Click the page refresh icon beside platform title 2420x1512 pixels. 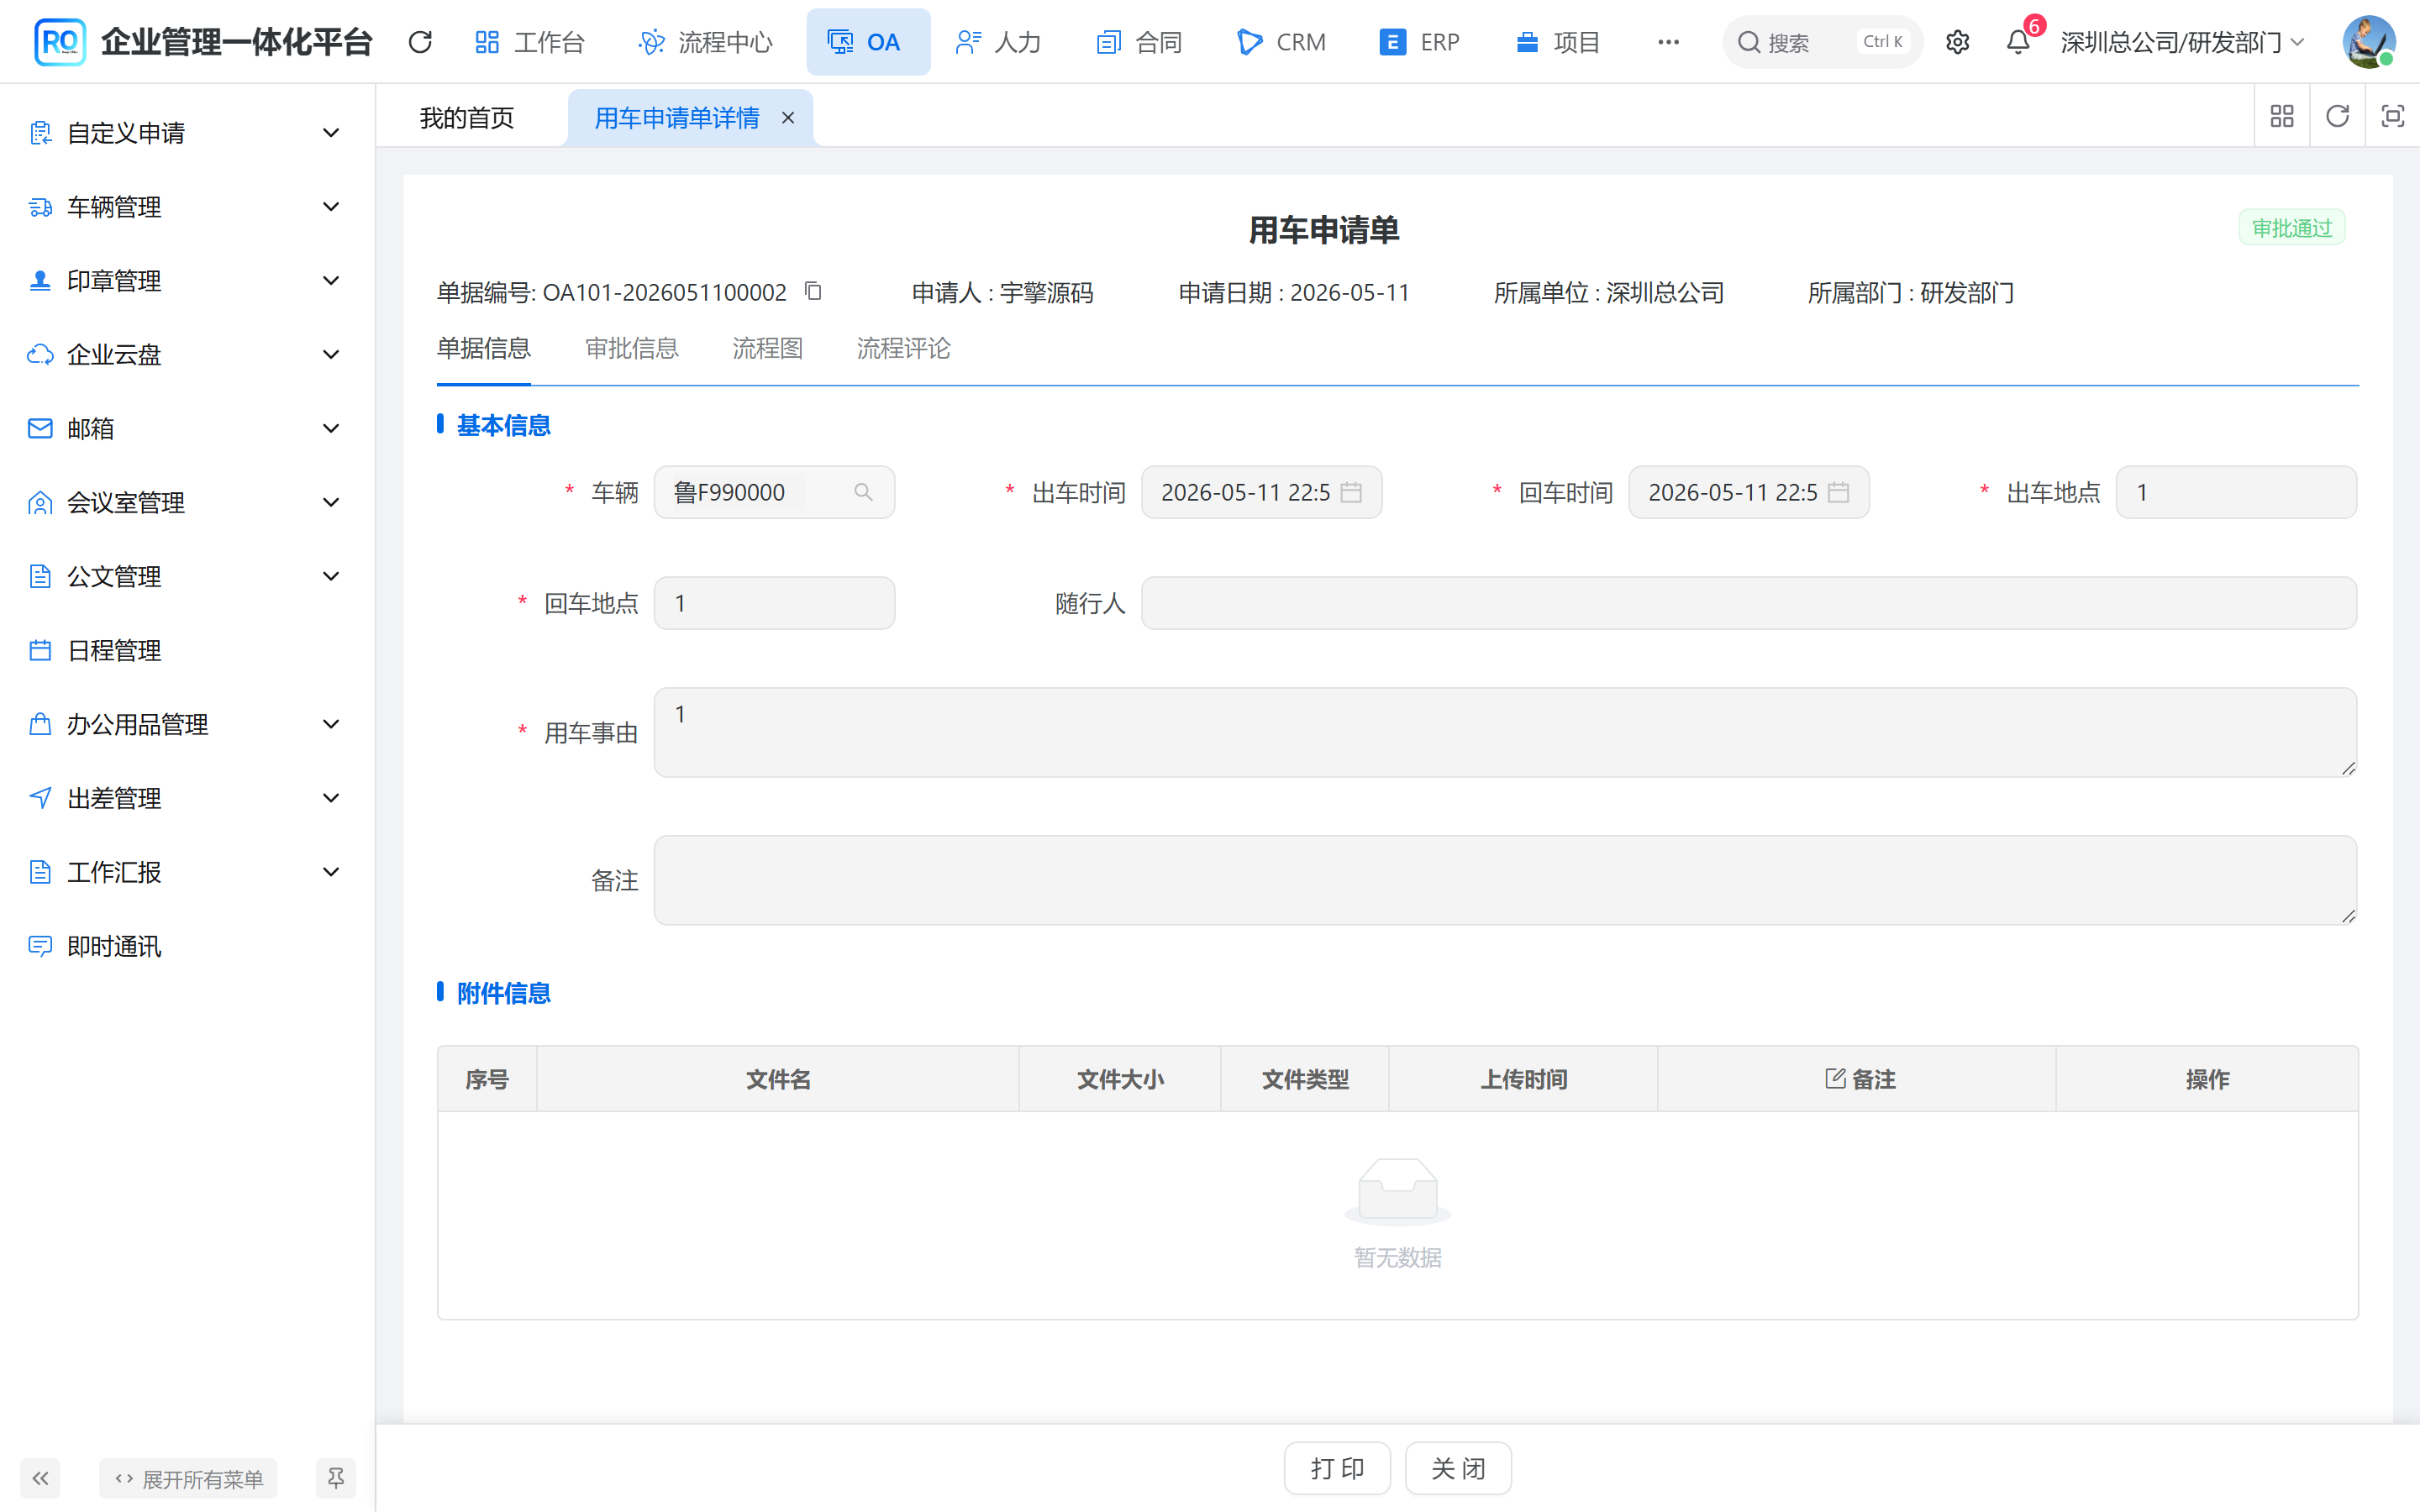pyautogui.click(x=420, y=42)
